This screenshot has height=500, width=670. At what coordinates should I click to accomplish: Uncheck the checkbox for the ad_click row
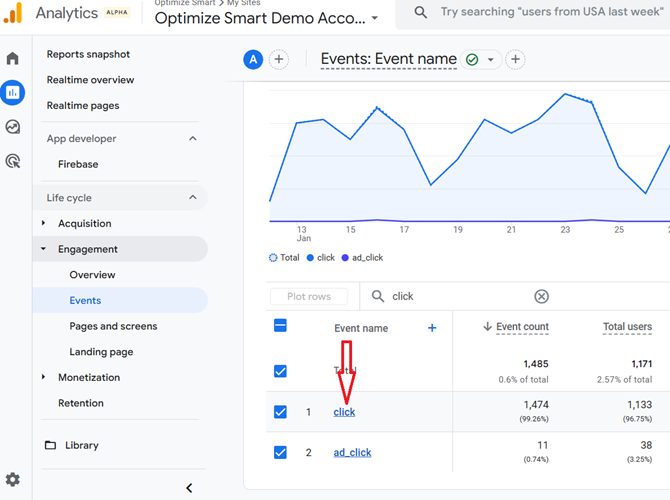[x=280, y=452]
